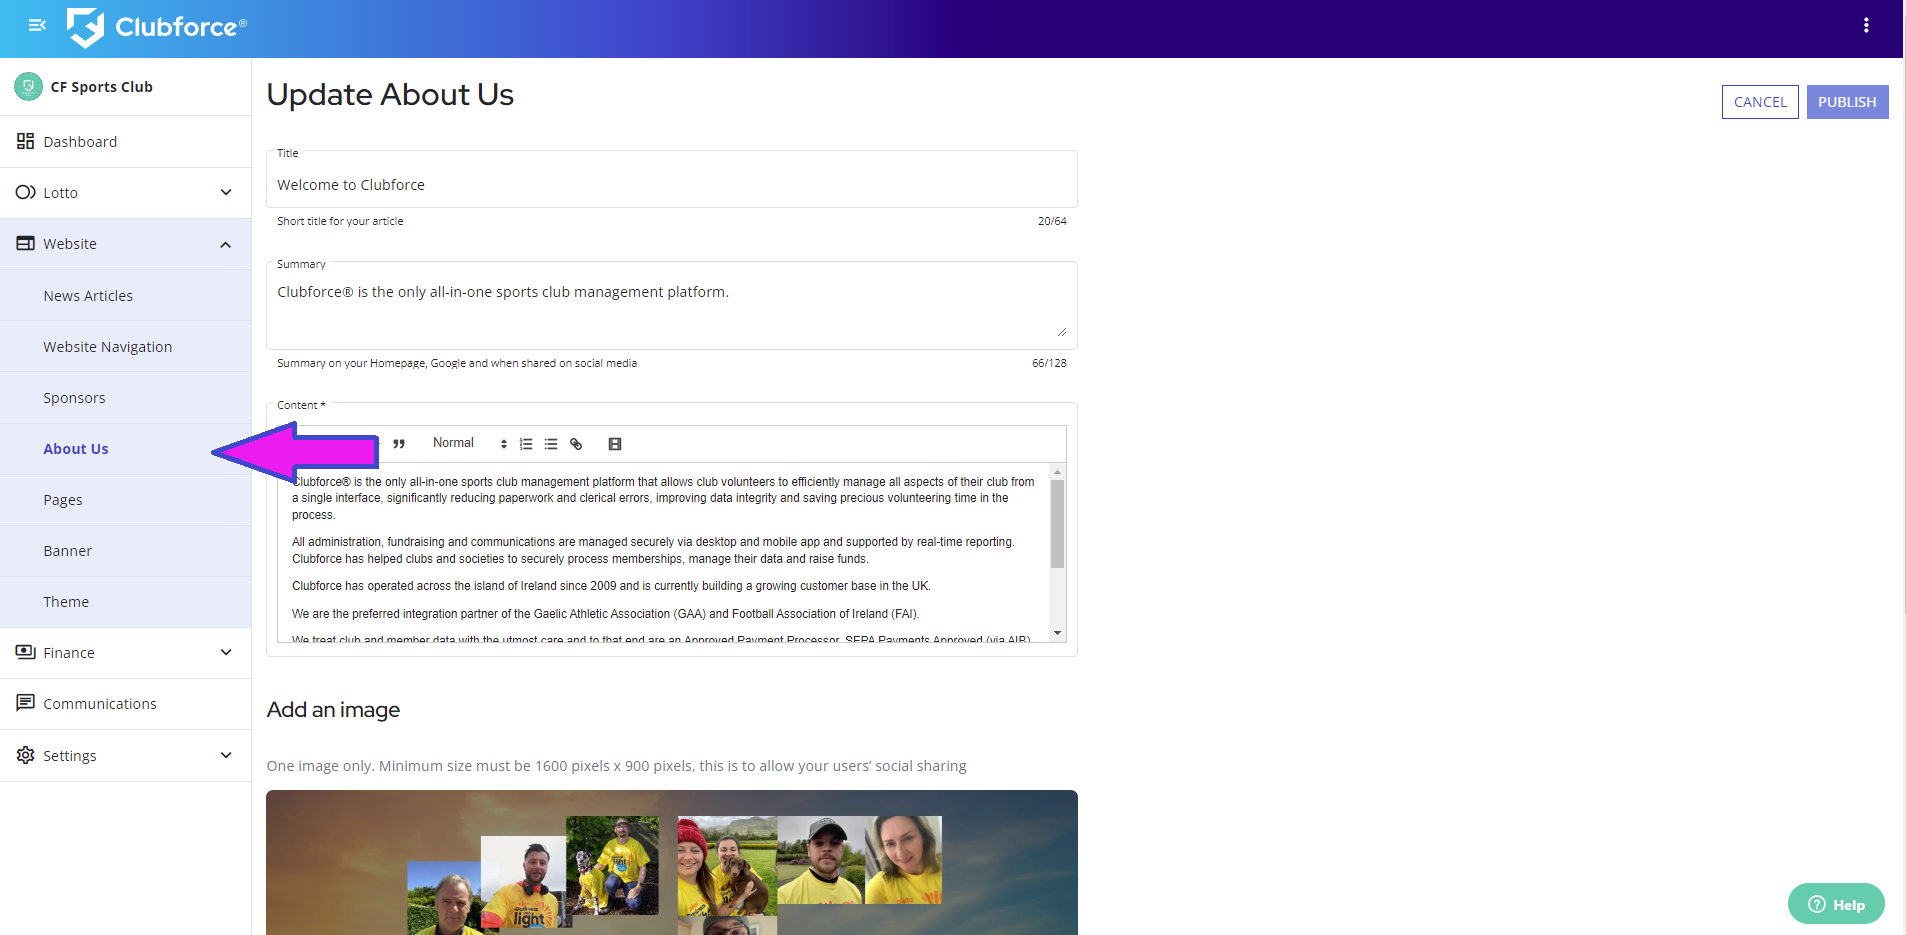Screen dimensions: 1906x935
Task: Click the CF Sports Club avatar icon
Action: click(x=28, y=87)
